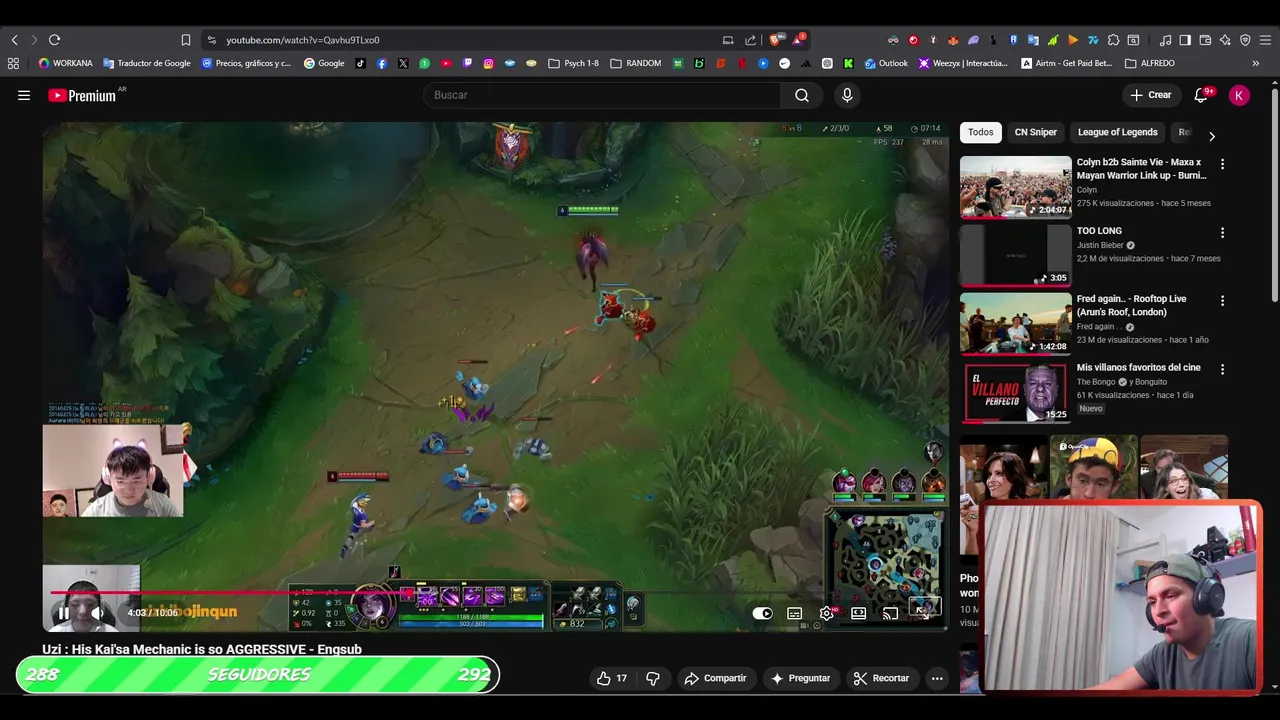This screenshot has height=720, width=1280.
Task: Show more filter chips with arrow
Action: (x=1212, y=135)
